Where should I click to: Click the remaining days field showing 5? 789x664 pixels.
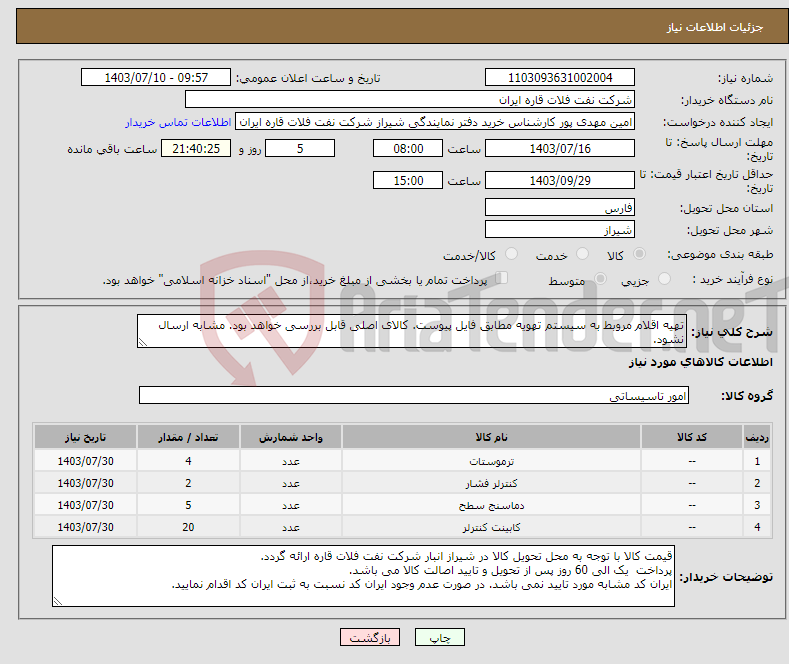(x=300, y=148)
